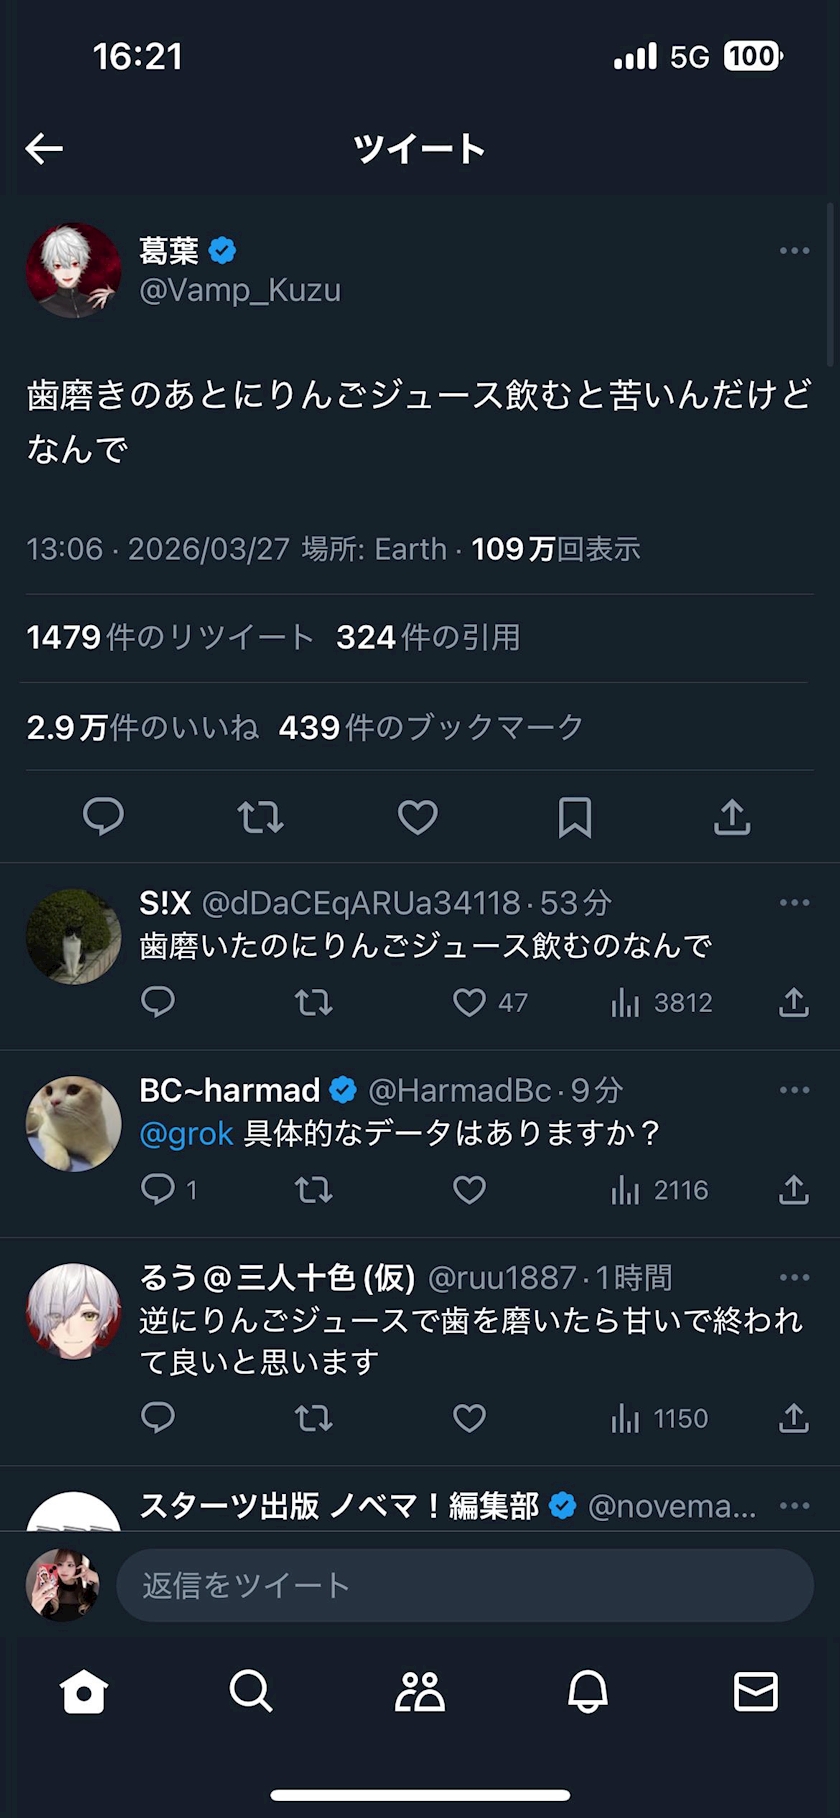Like the main tweet by 葛葉
840x1818 pixels.
pos(417,817)
